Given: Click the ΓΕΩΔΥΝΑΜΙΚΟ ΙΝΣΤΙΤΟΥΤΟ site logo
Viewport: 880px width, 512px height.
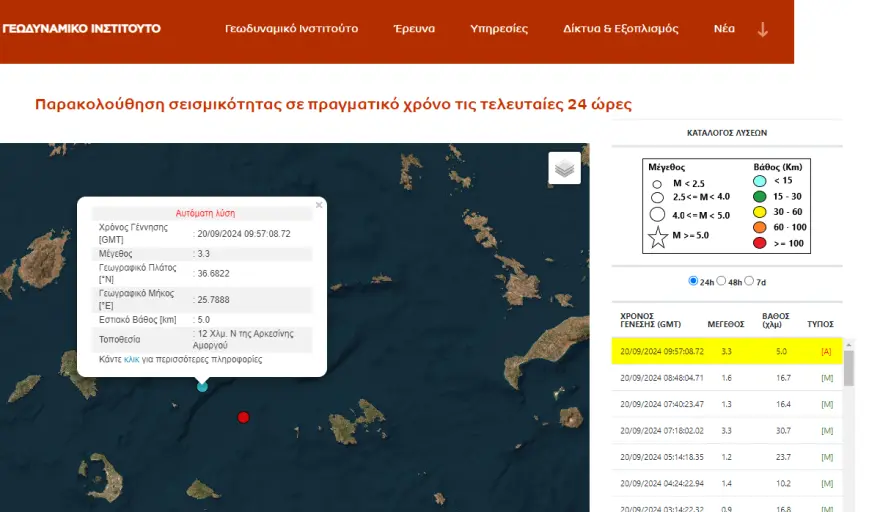Looking at the screenshot, I should [x=81, y=29].
